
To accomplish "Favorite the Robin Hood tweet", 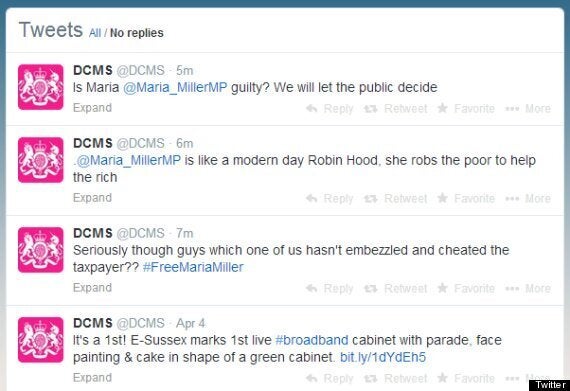I will 466,198.
